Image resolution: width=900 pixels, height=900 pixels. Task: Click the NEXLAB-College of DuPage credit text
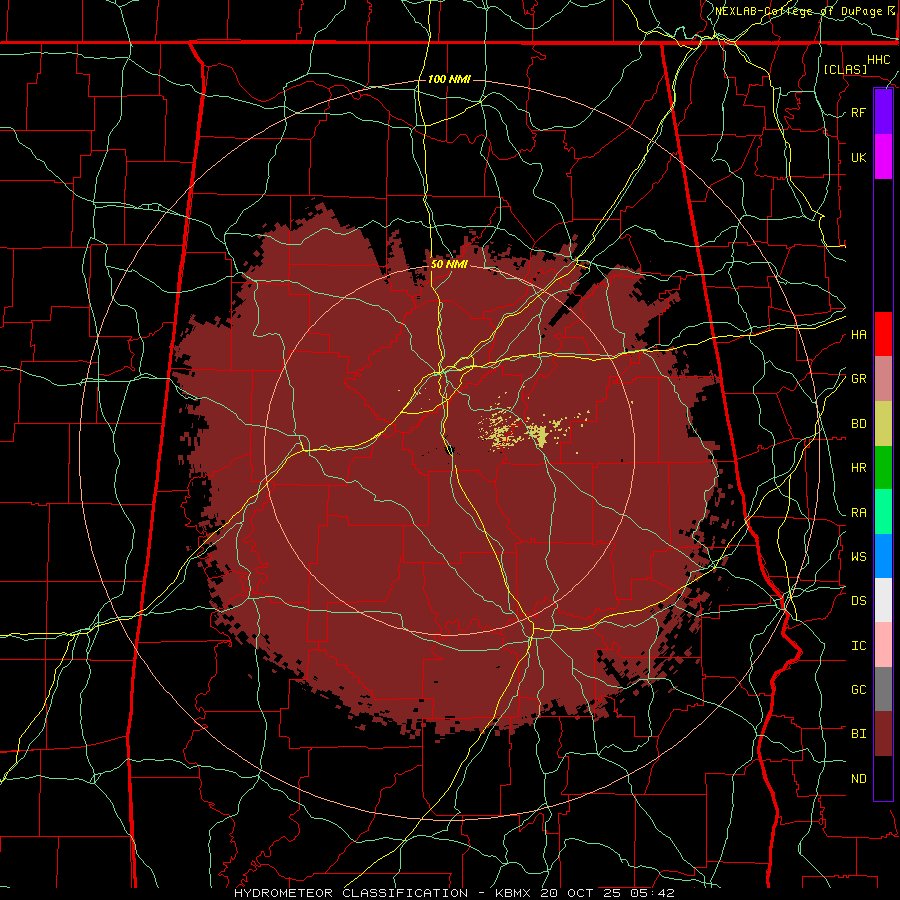pos(798,11)
